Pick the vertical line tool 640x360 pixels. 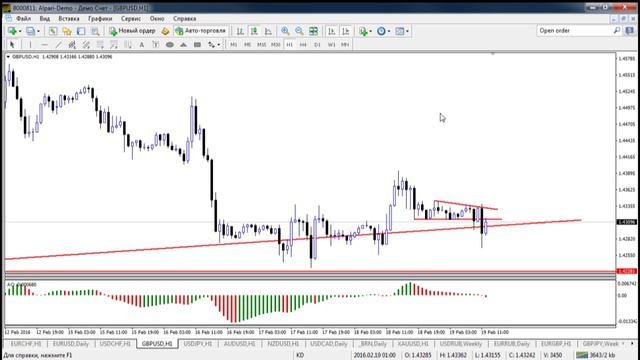click(x=30, y=44)
